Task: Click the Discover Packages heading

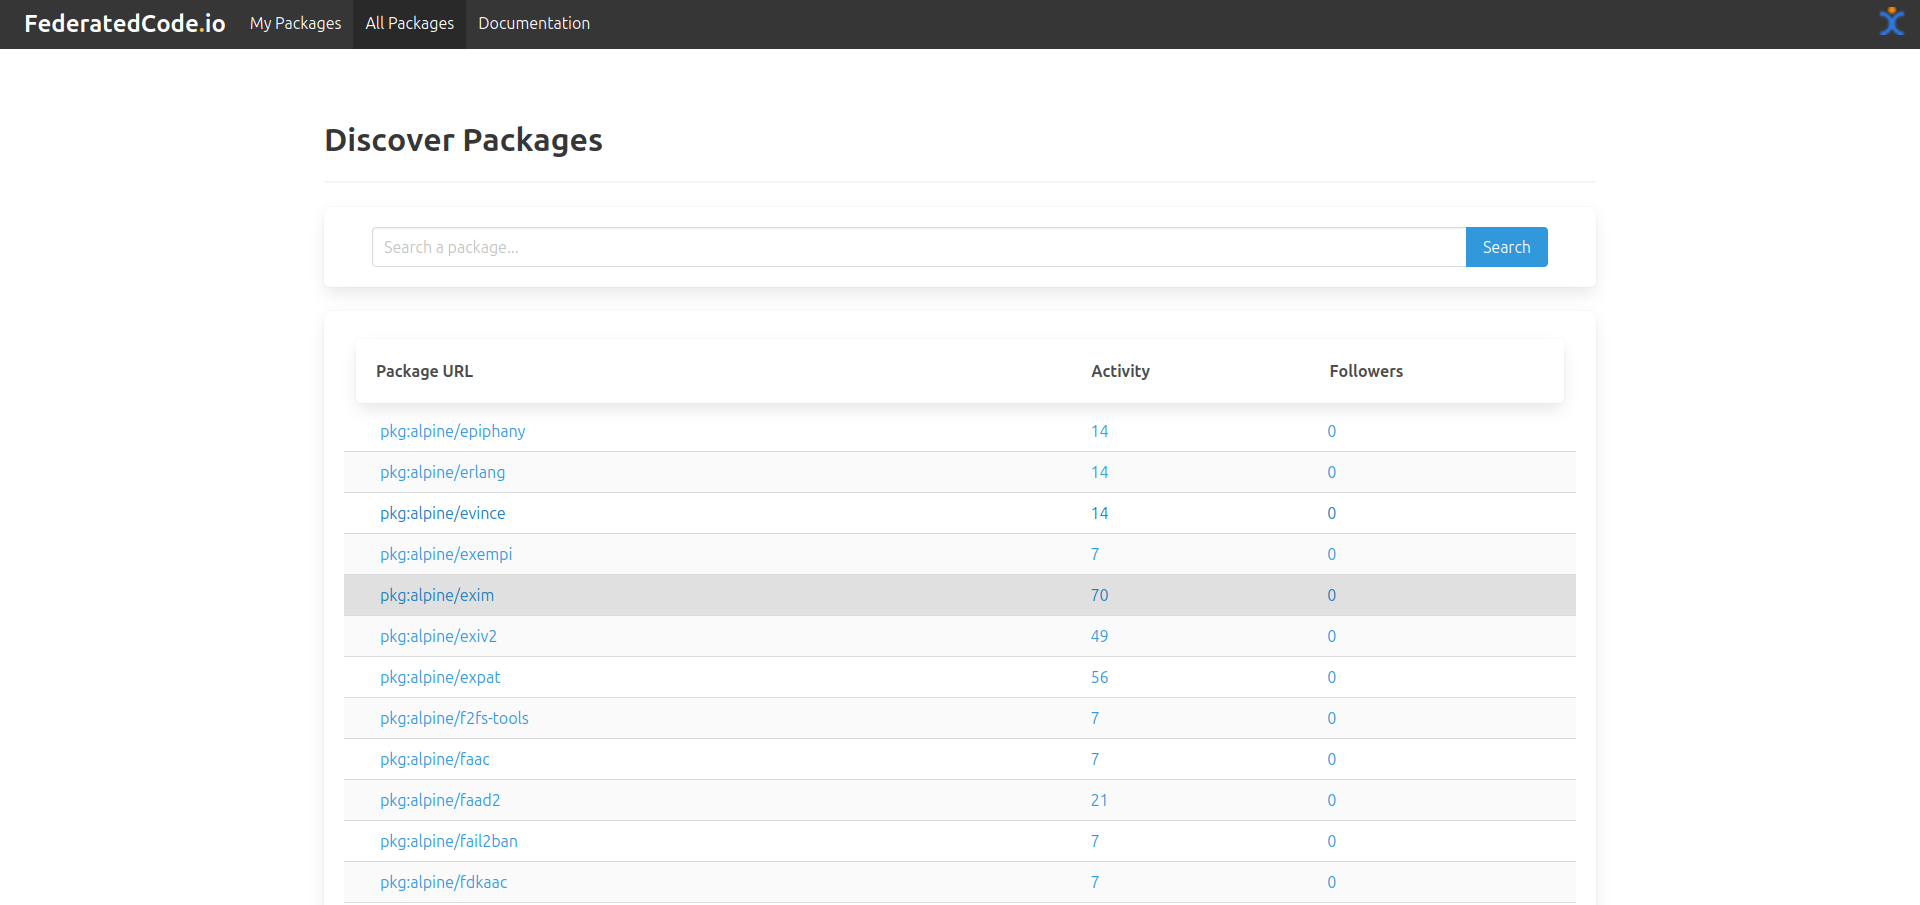Action: coord(463,140)
